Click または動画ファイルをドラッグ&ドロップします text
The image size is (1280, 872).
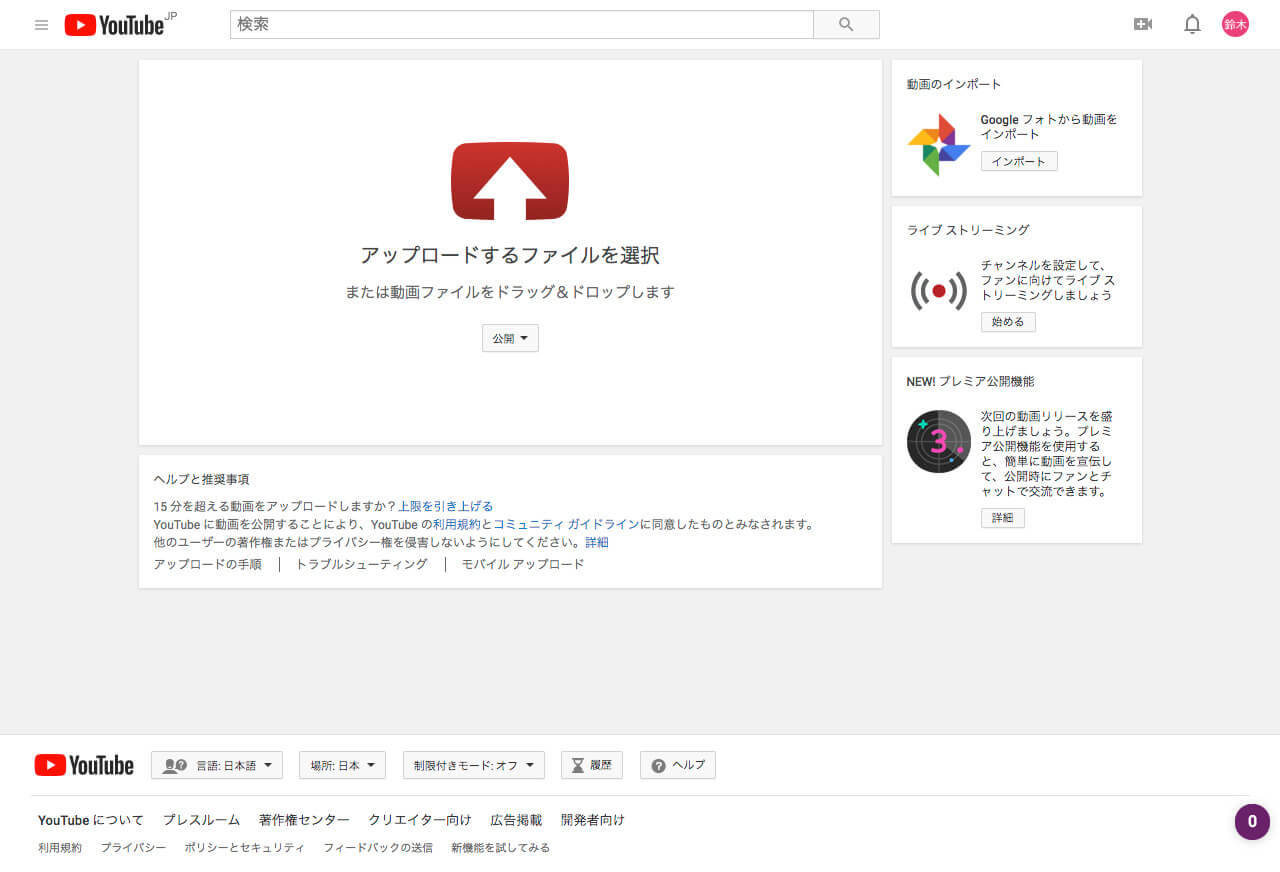[510, 292]
